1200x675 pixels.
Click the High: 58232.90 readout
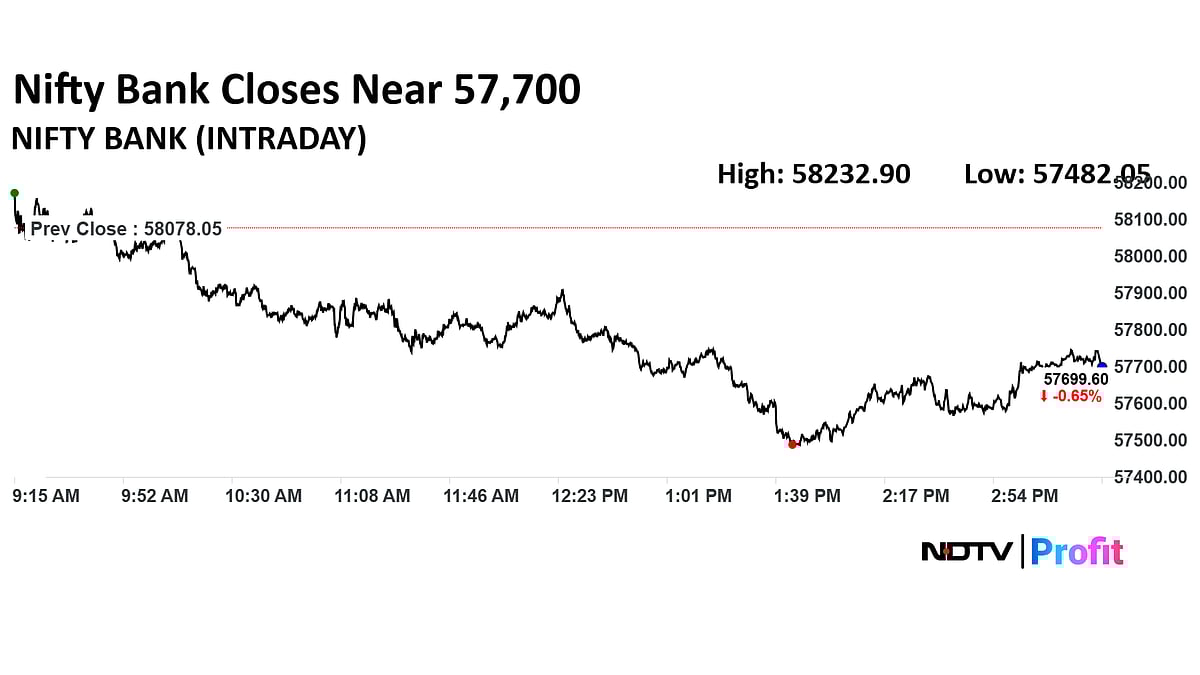pyautogui.click(x=813, y=174)
